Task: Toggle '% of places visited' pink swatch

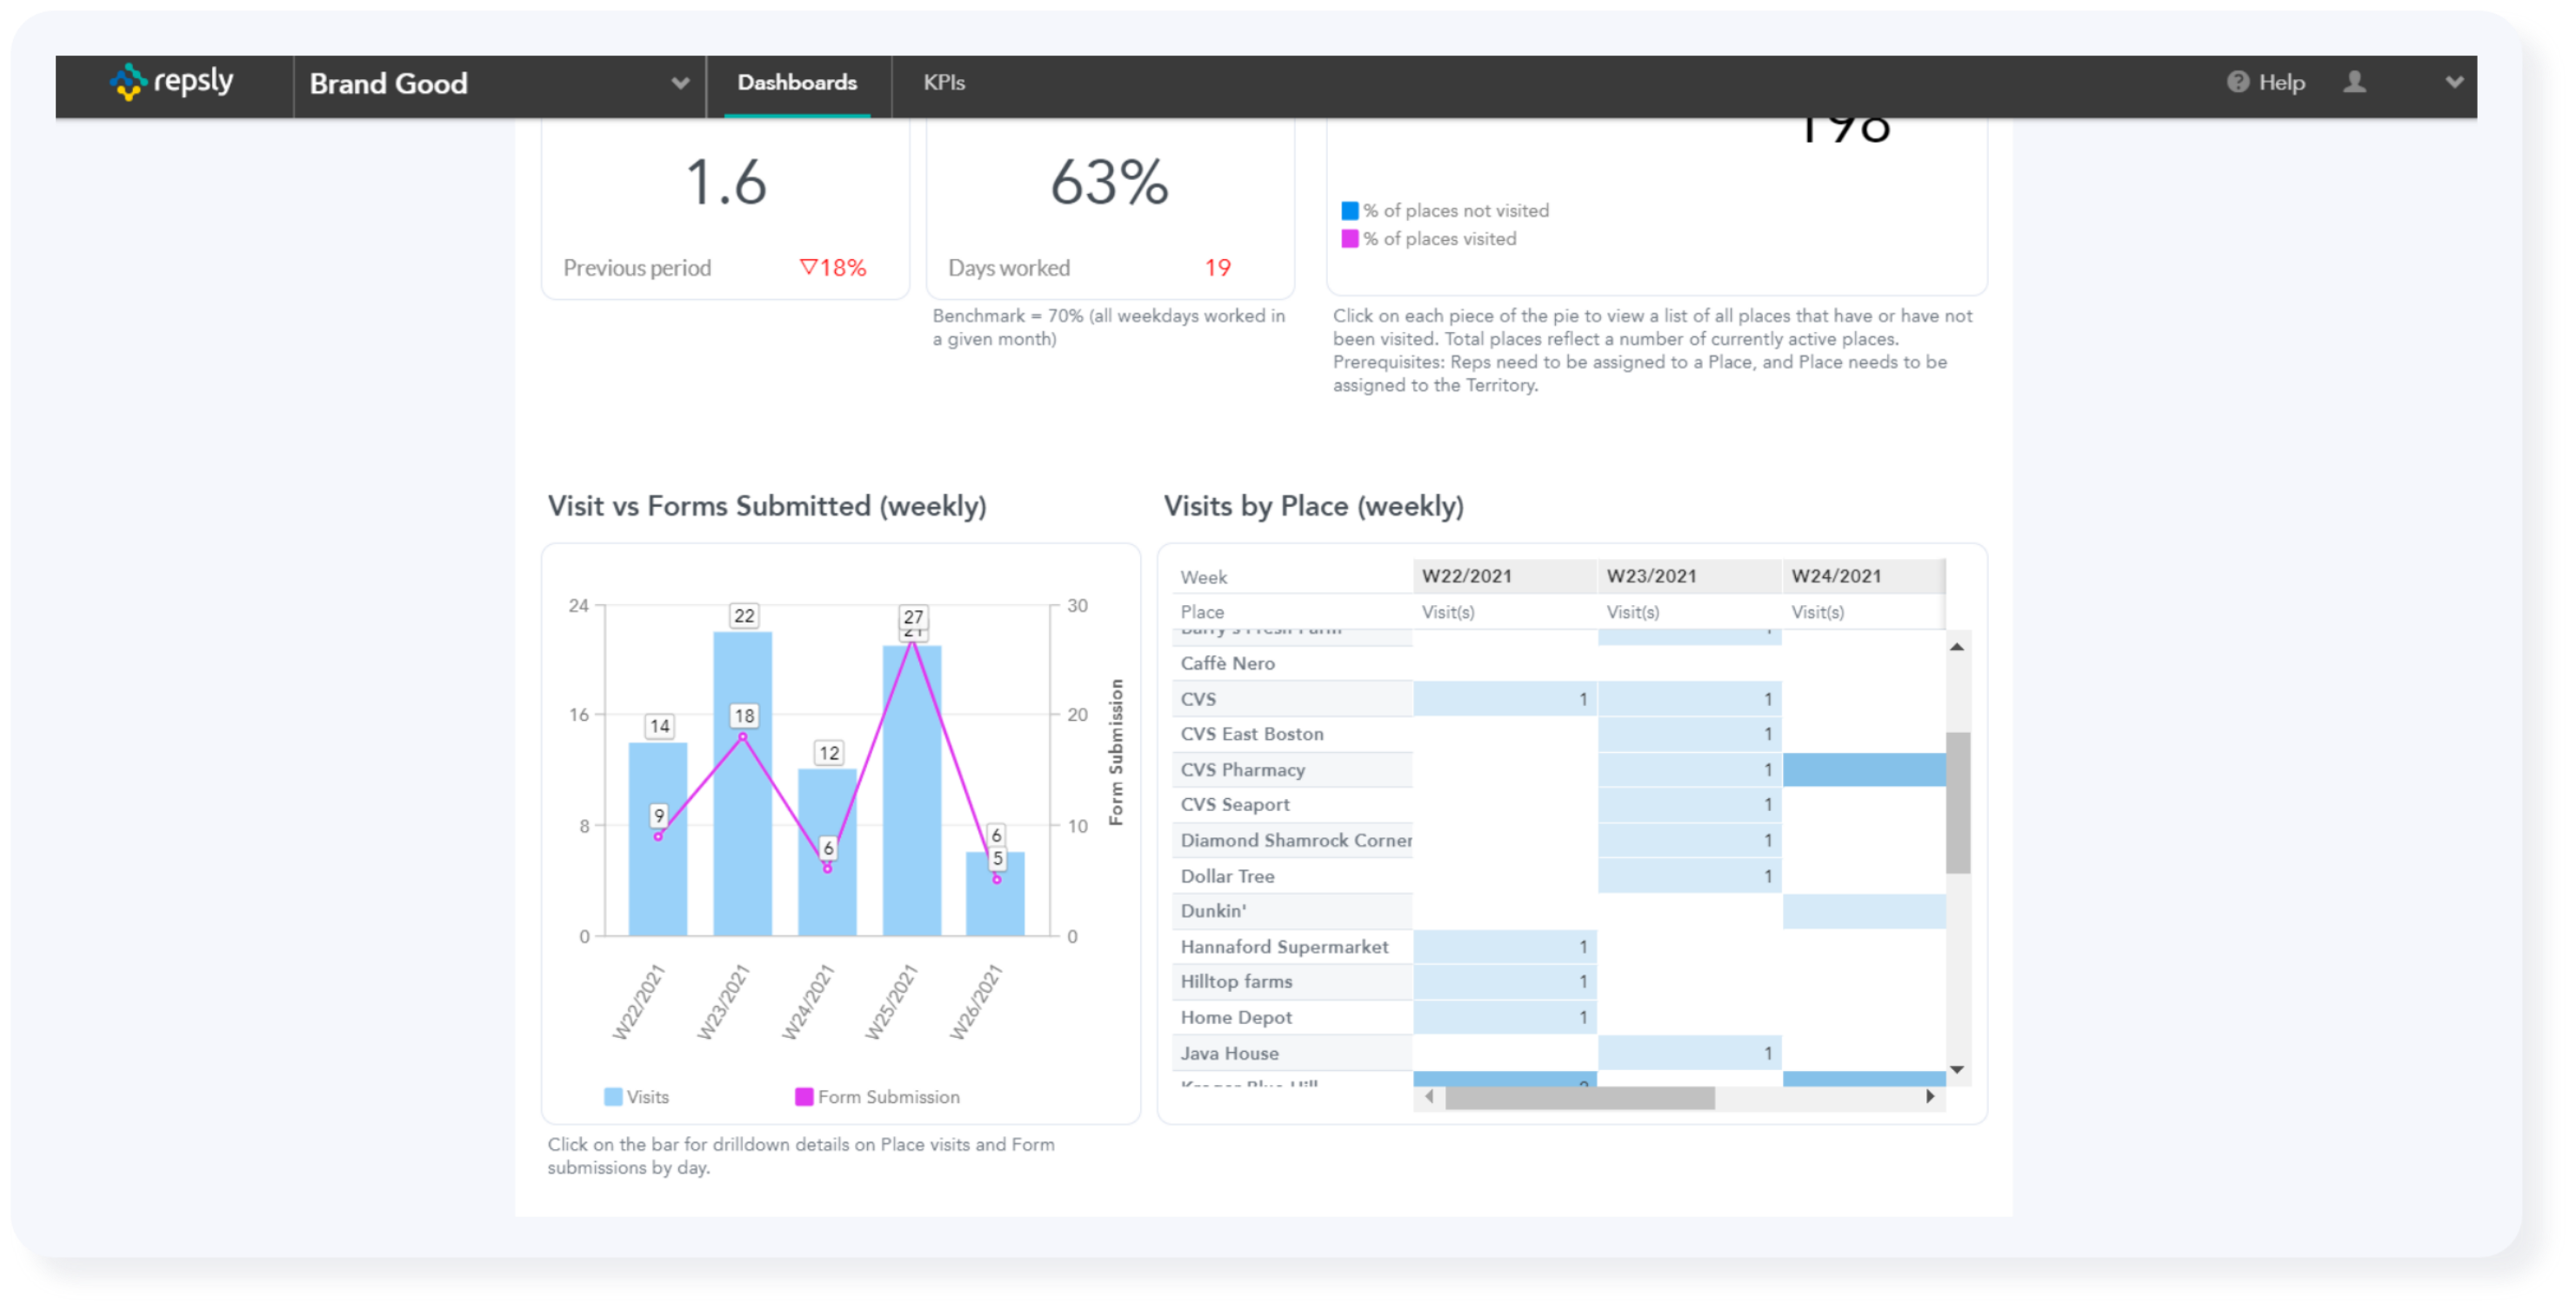Action: [1349, 239]
